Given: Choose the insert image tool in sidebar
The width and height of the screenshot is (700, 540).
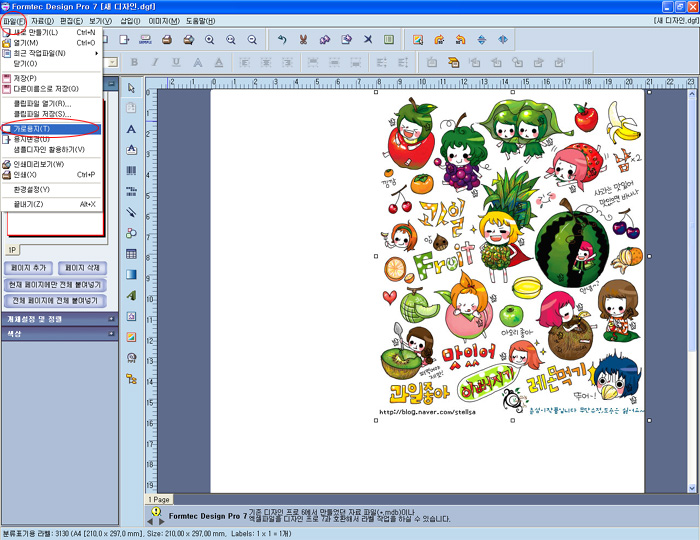Looking at the screenshot, I should (131, 337).
